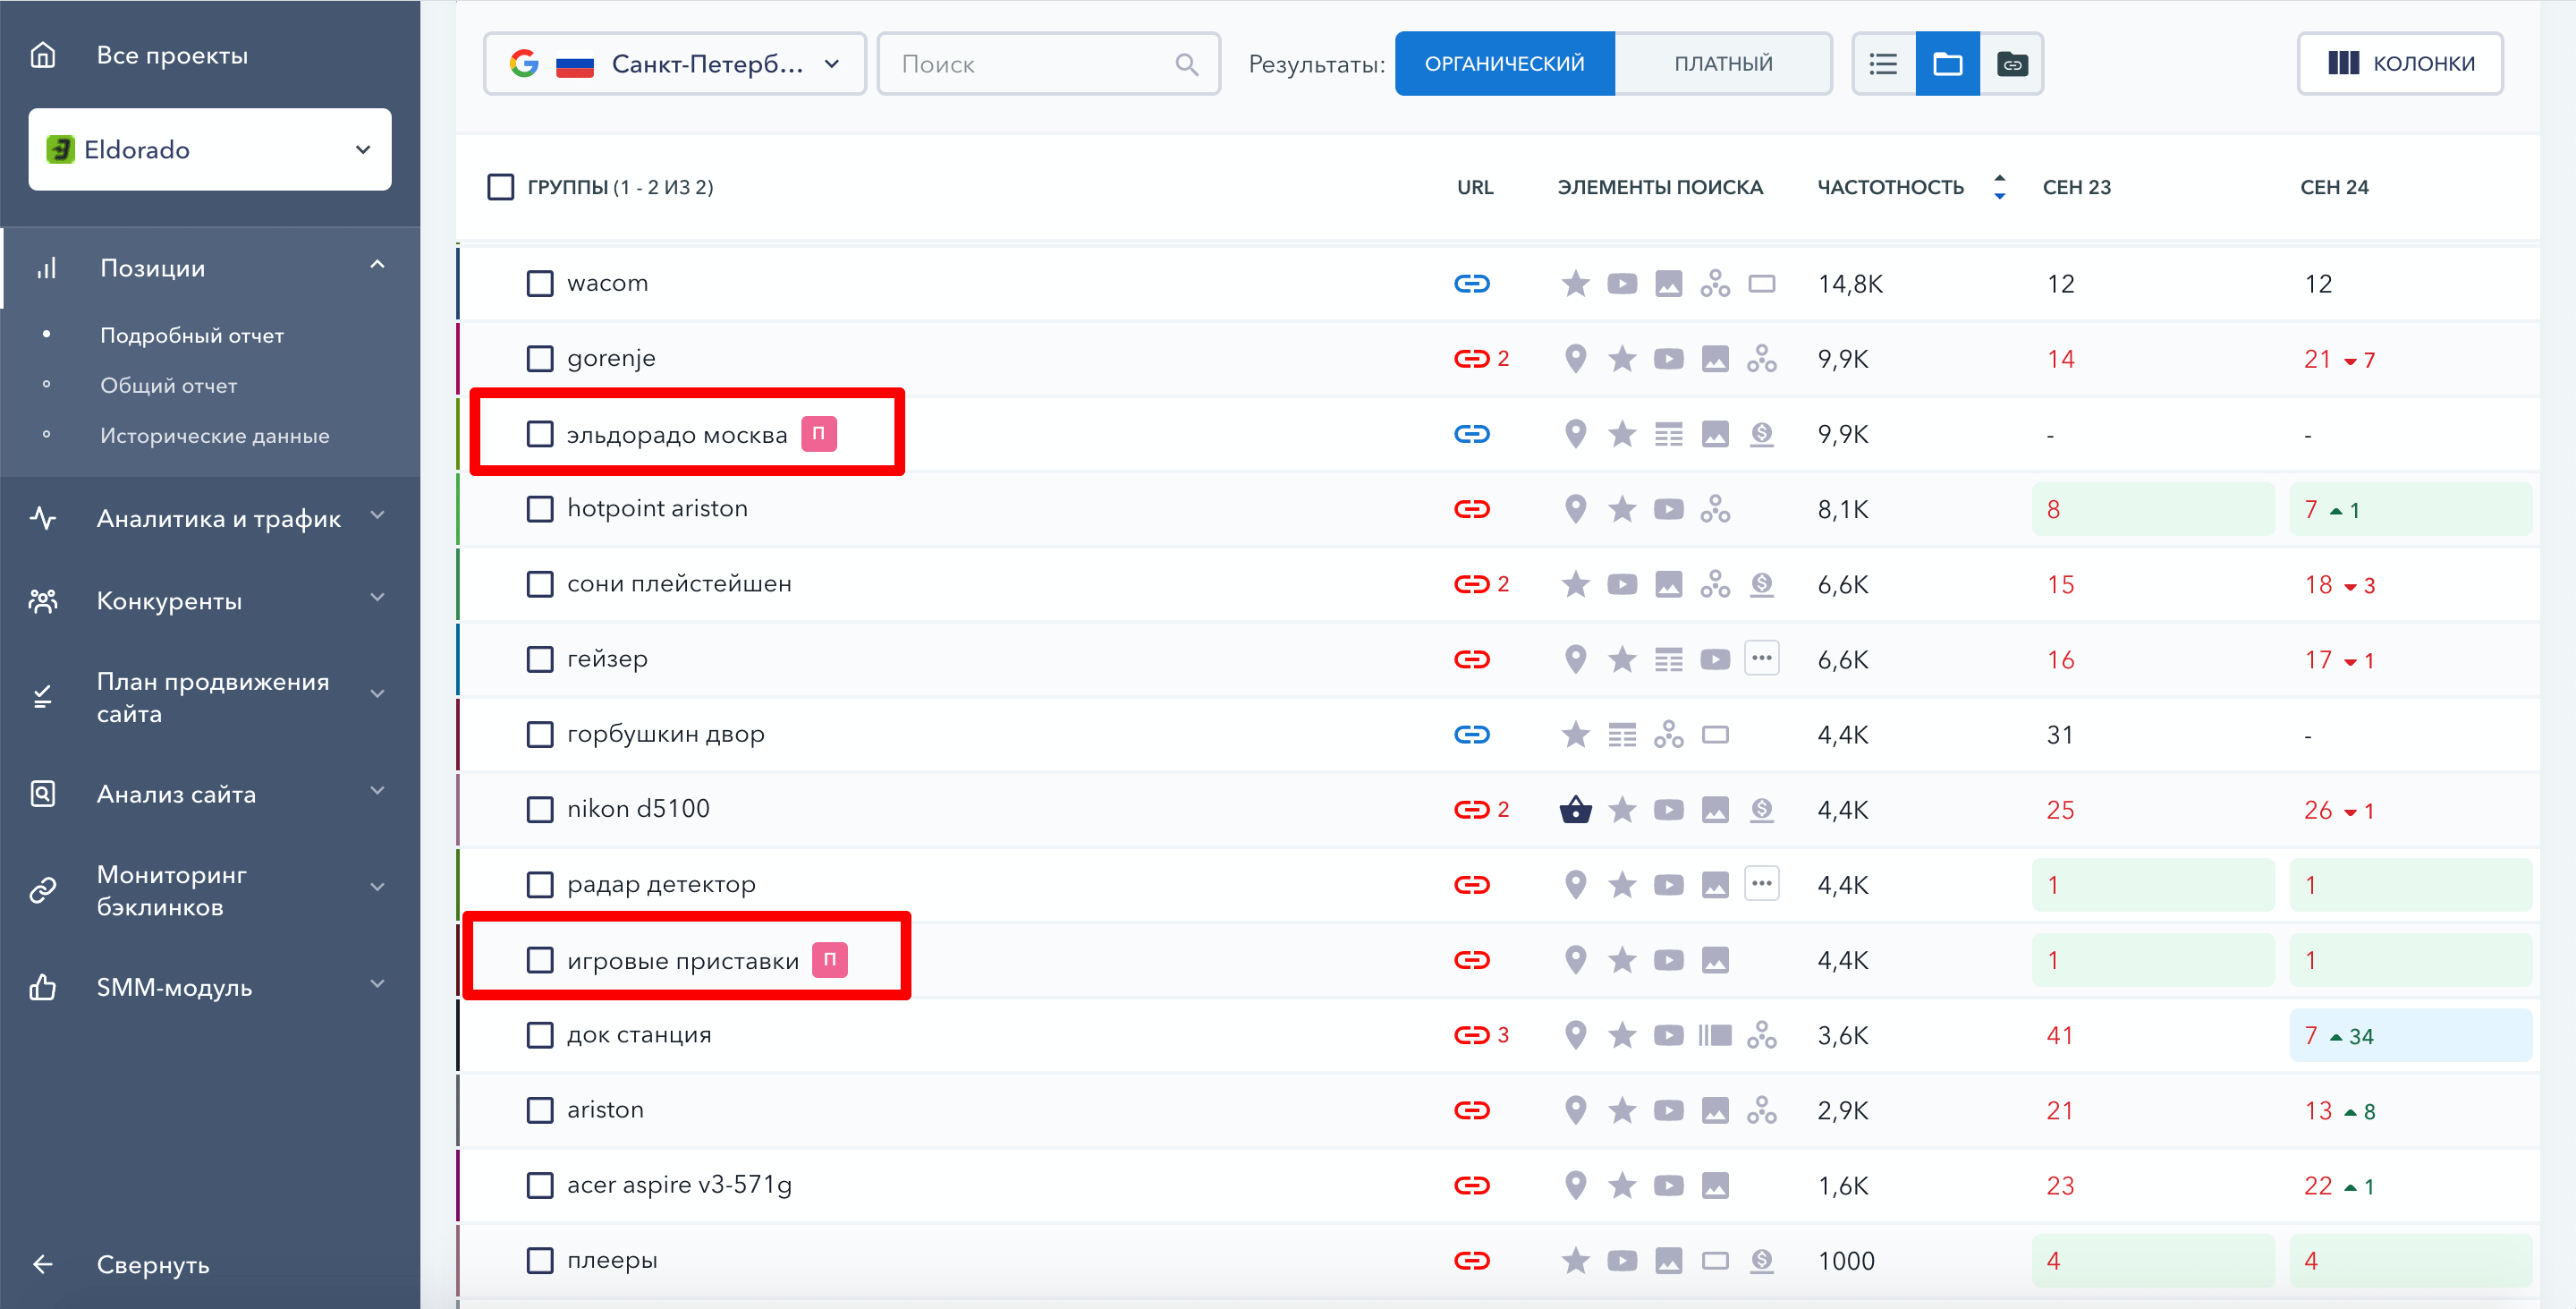This screenshot has width=2576, height=1309.
Task: Click the pink П badge on игровые приставки
Action: click(829, 960)
